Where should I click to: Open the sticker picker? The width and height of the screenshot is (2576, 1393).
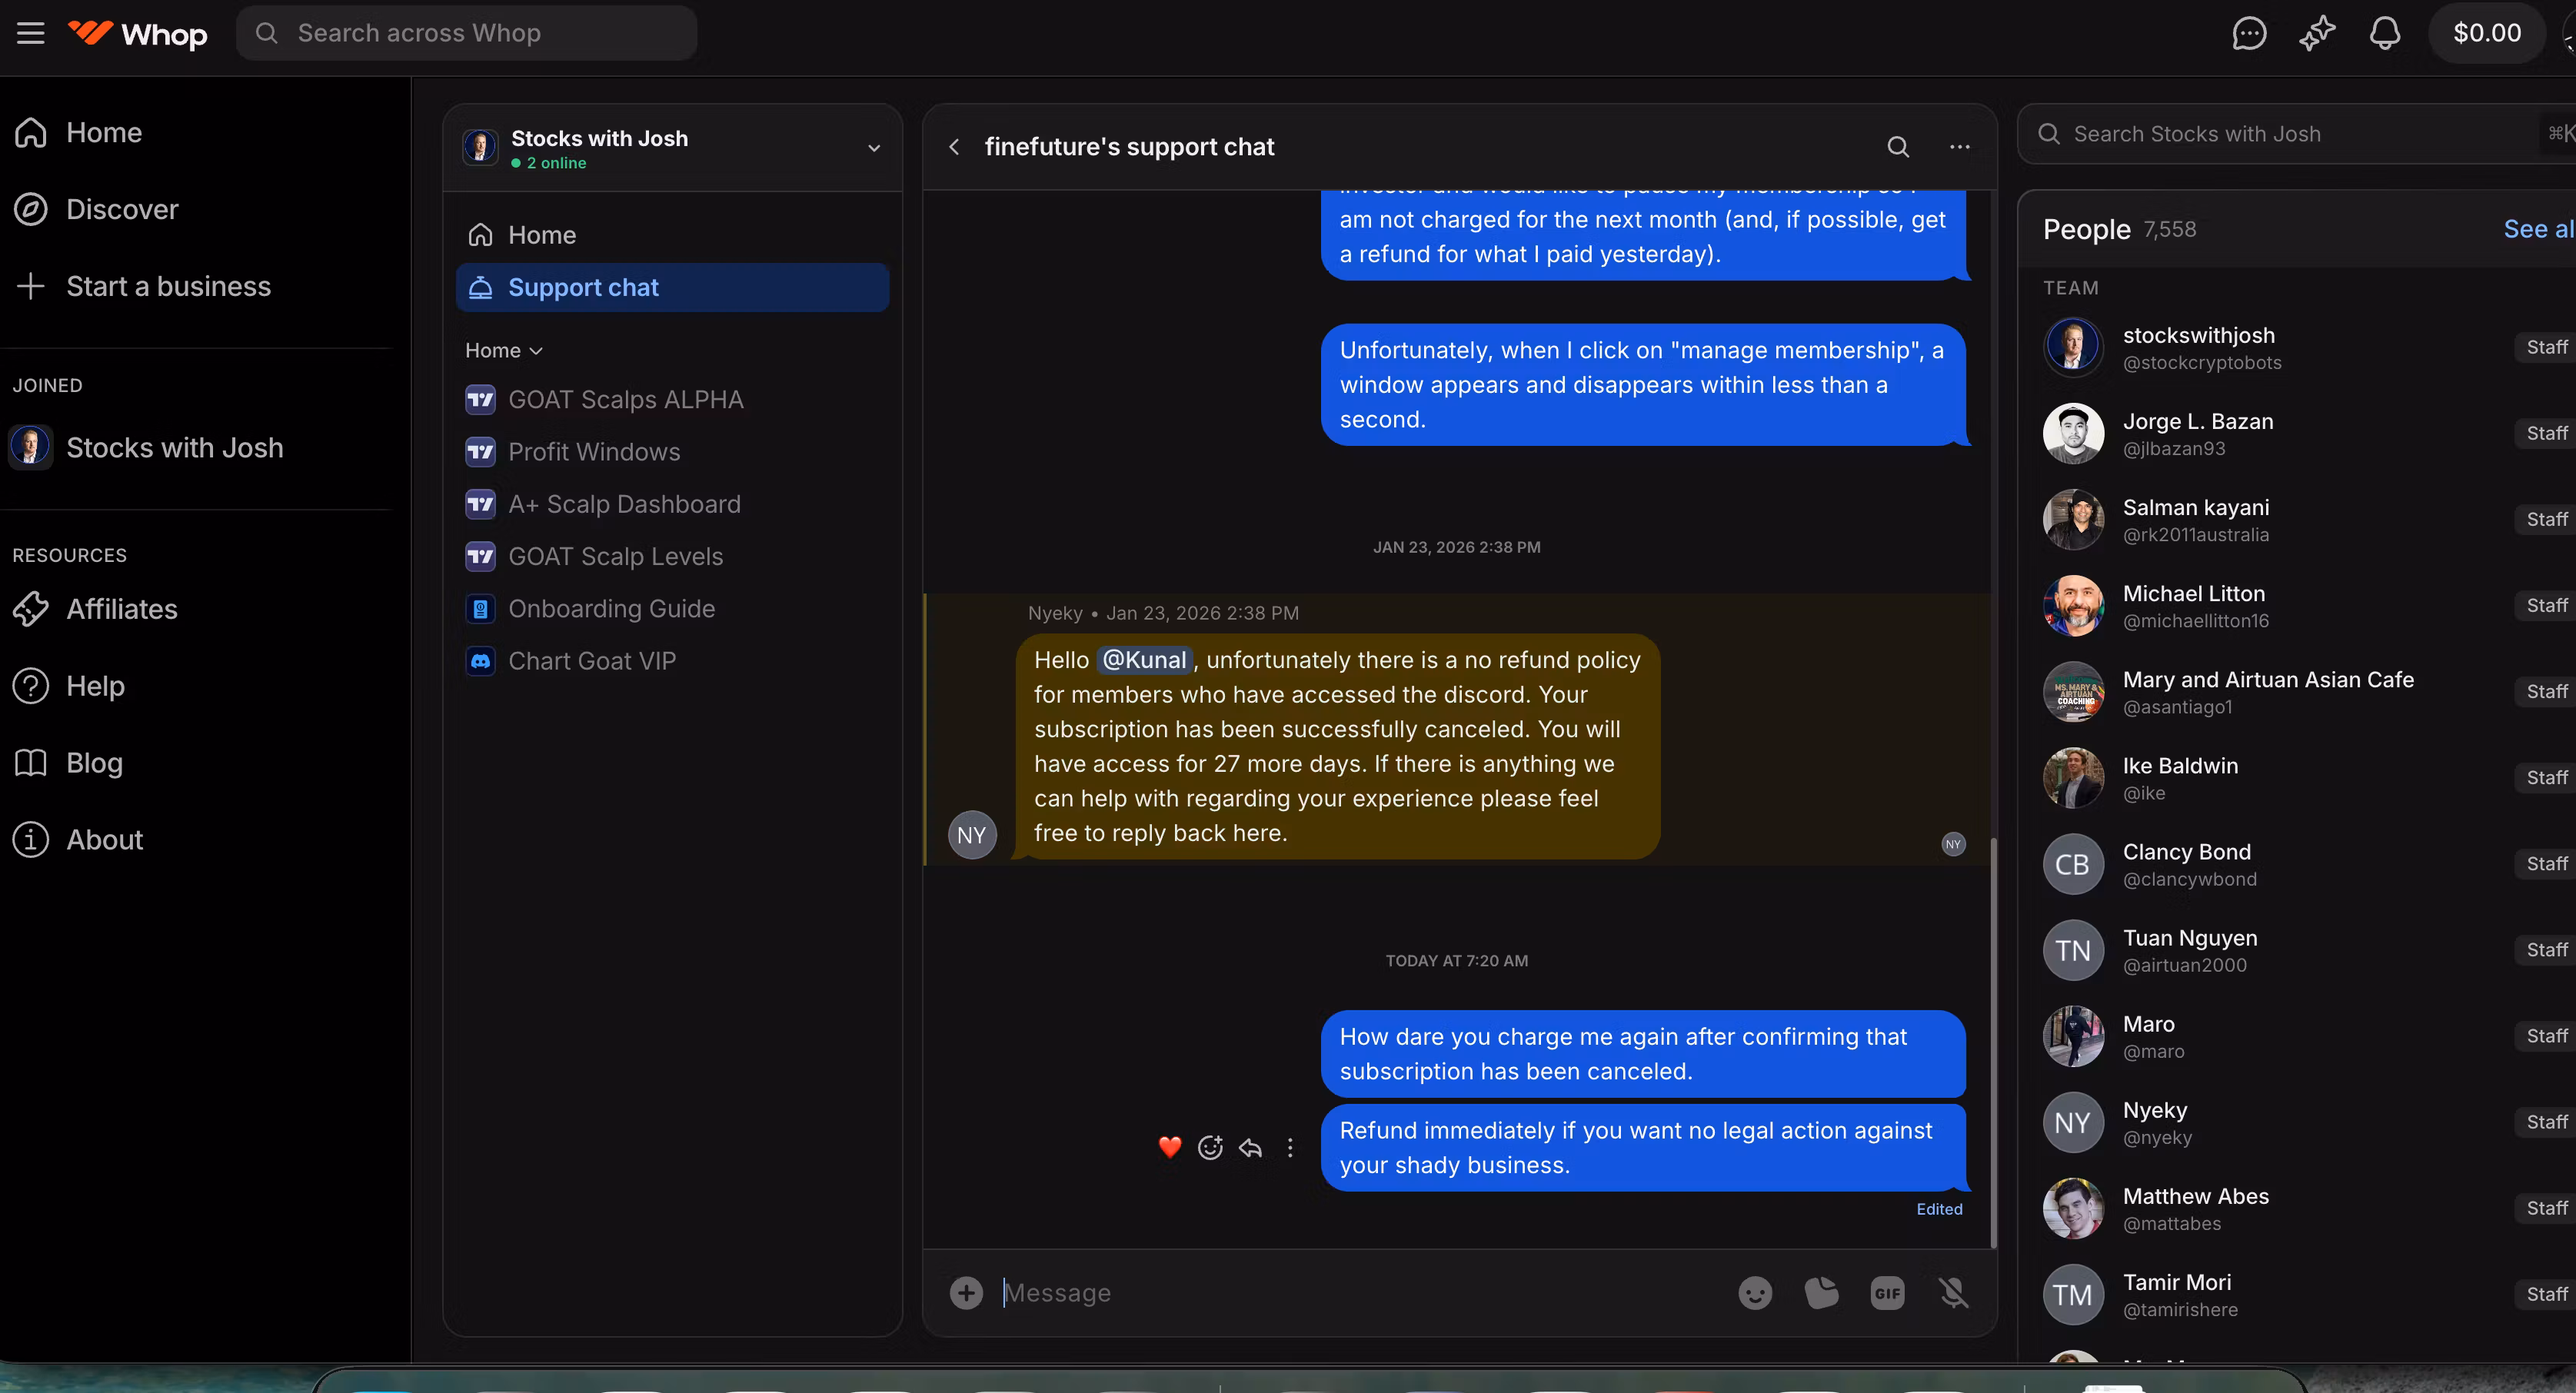coord(1821,1293)
